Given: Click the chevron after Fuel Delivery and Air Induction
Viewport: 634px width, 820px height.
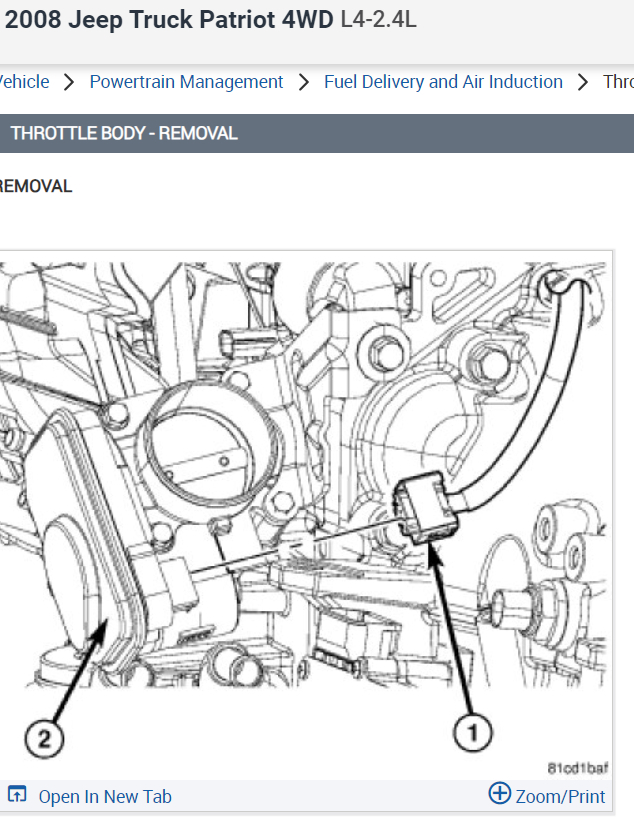Looking at the screenshot, I should 583,83.
